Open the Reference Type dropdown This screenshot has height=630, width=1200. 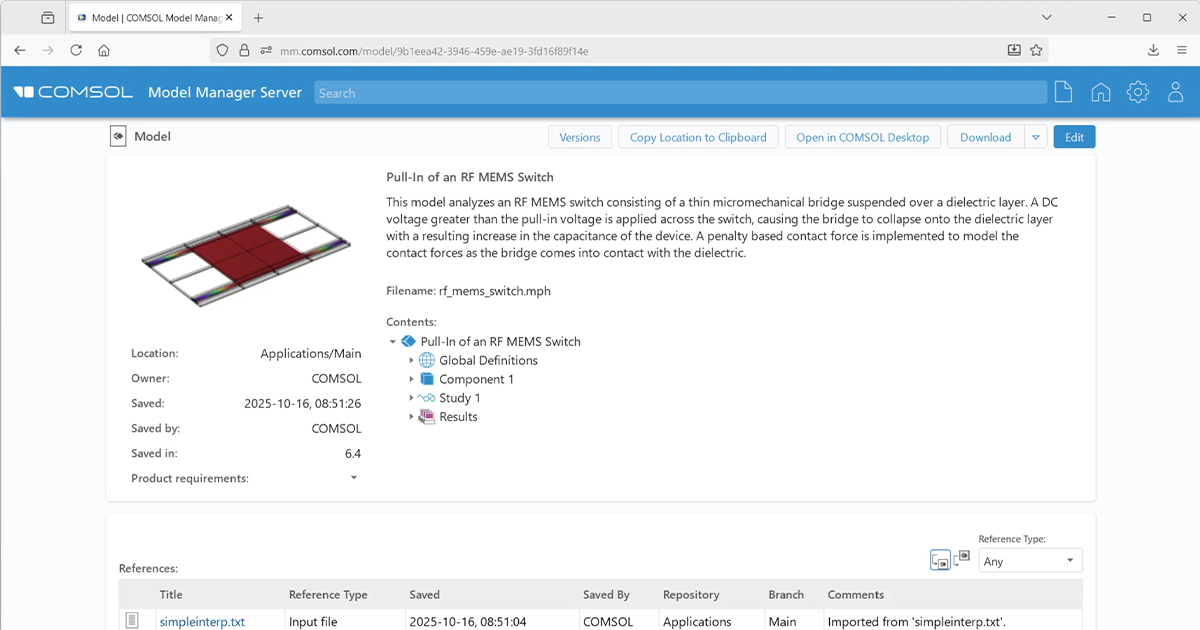tap(1029, 561)
